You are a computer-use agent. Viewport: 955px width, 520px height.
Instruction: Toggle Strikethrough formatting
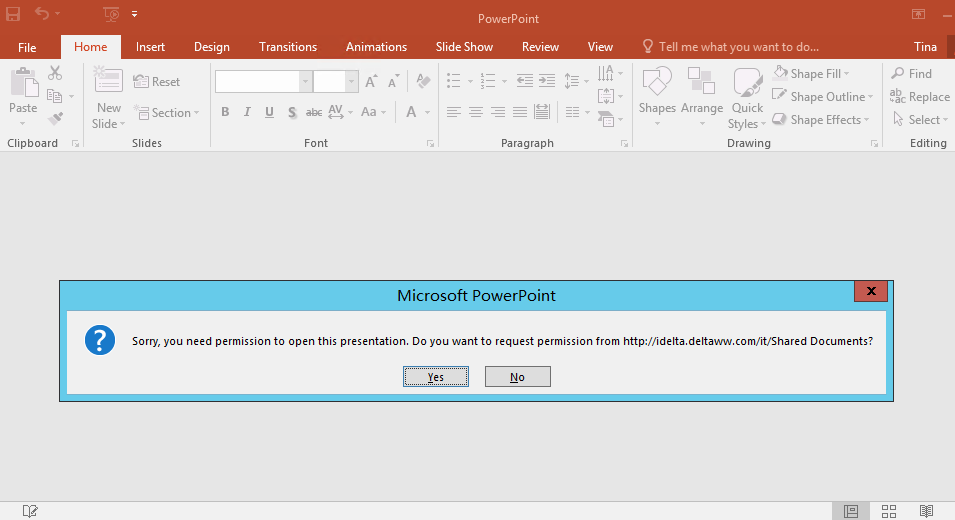pos(314,112)
